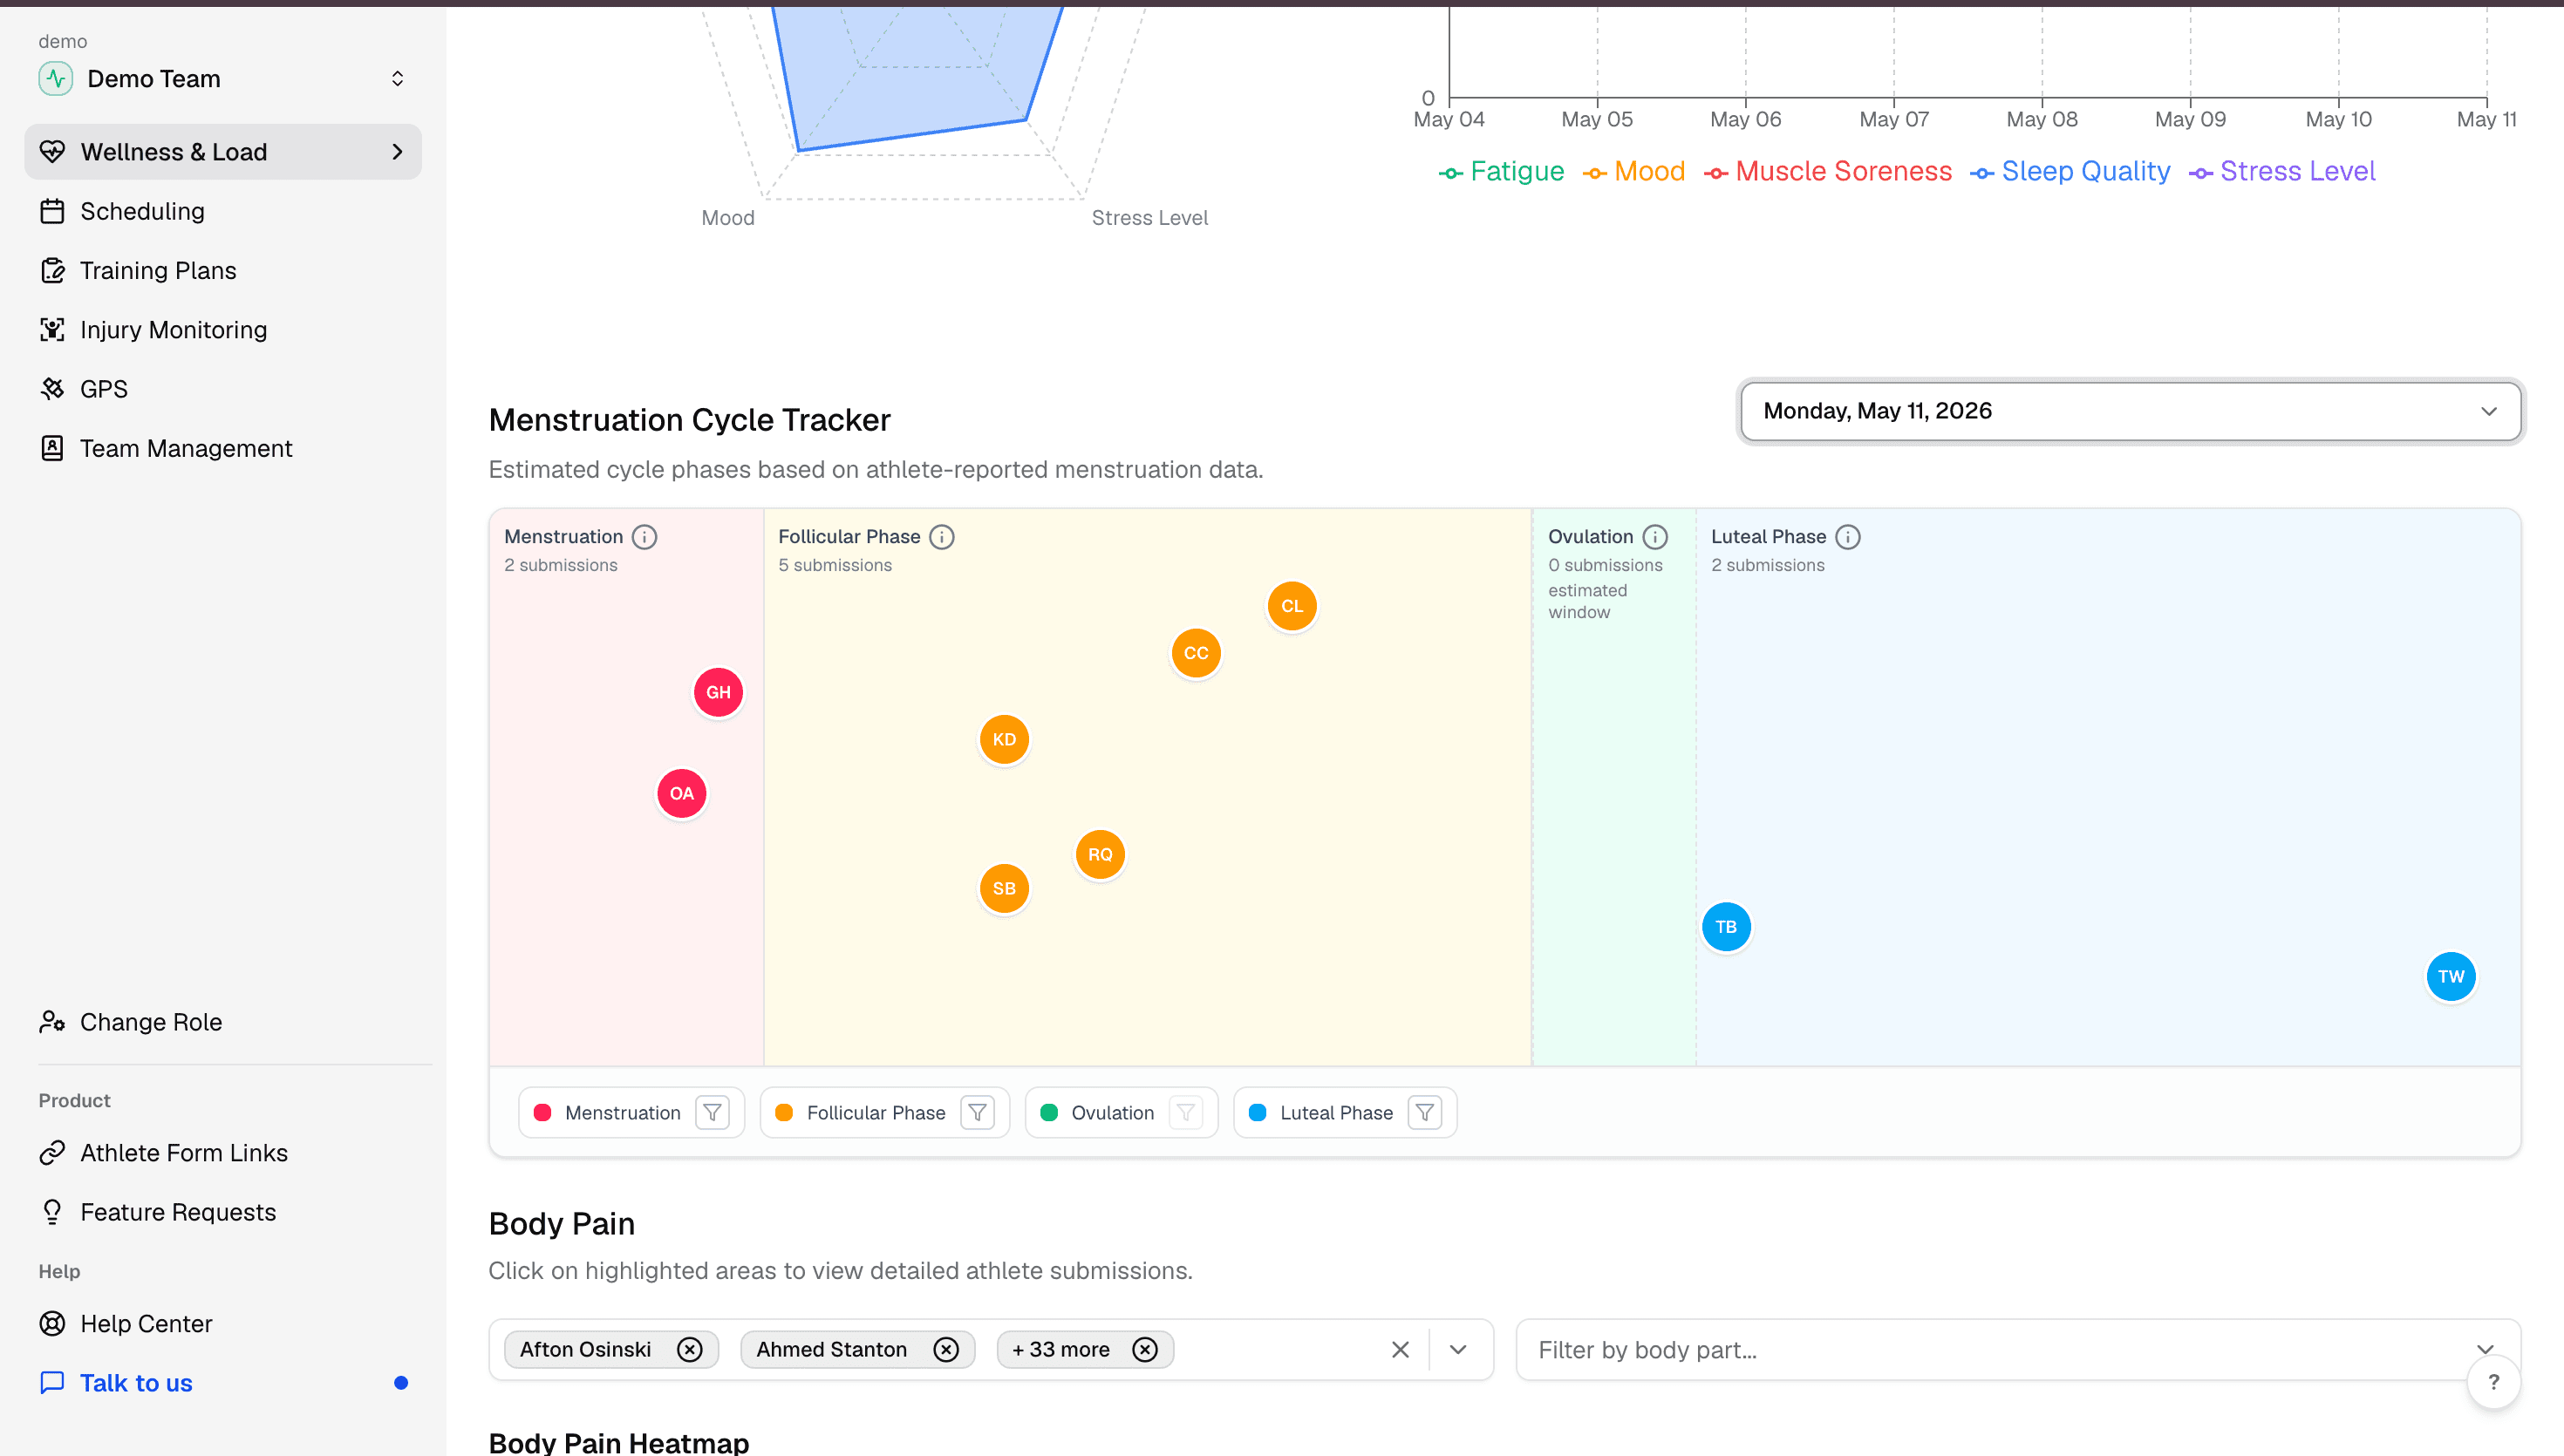Image resolution: width=2564 pixels, height=1456 pixels.
Task: Click the GPS satellite icon
Action: (52, 389)
